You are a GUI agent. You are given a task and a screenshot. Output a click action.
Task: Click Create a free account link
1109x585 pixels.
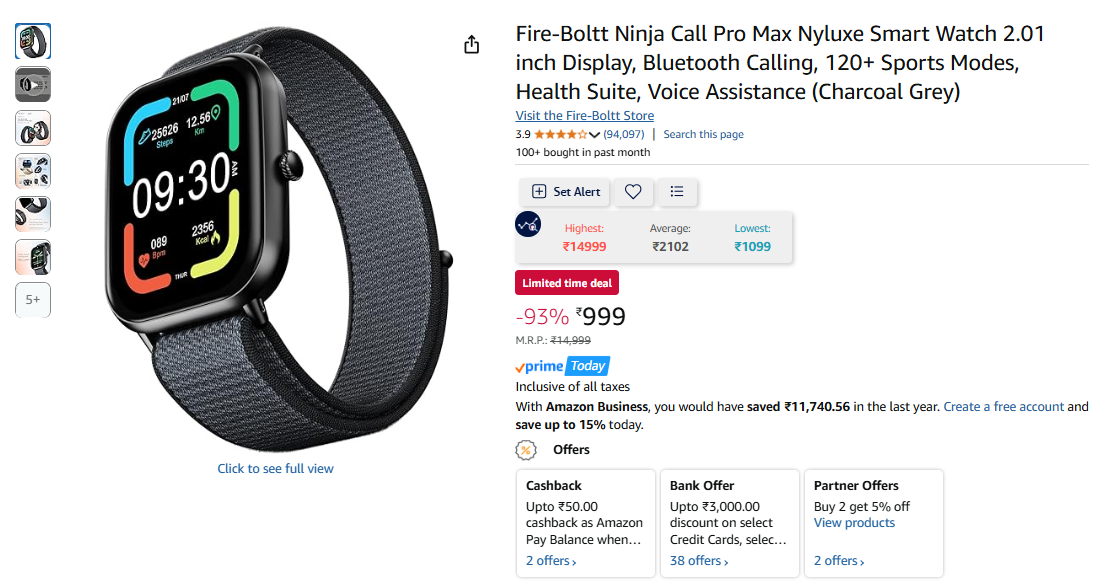pos(1004,407)
